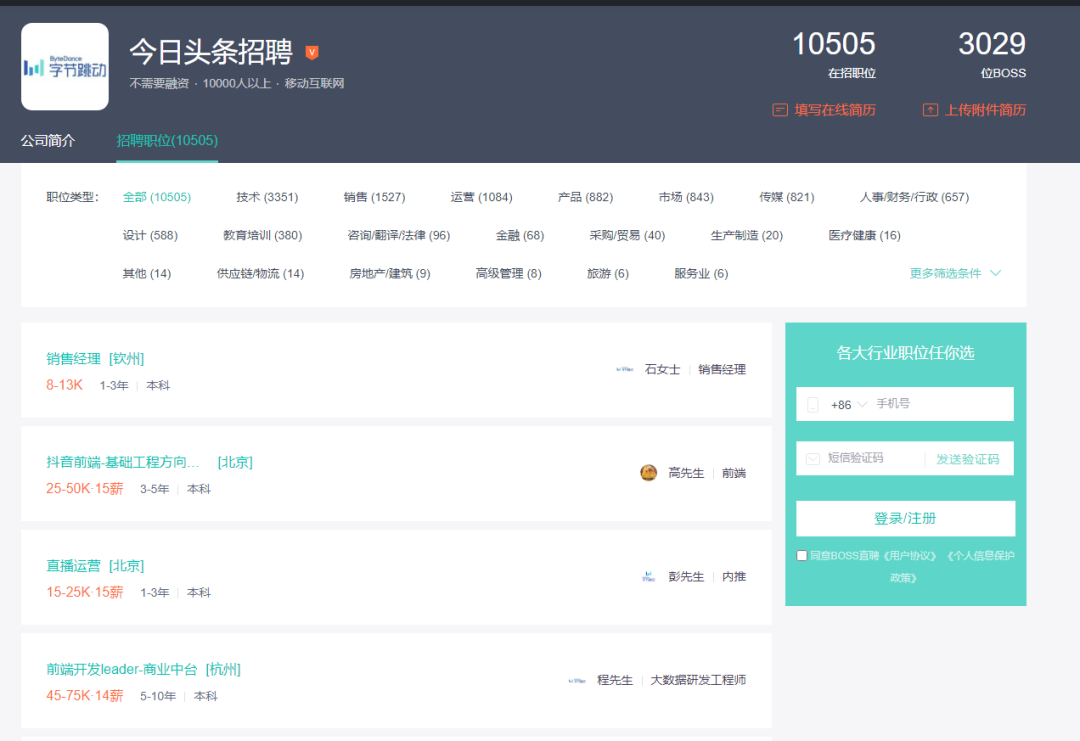Viewport: 1080px width, 741px height.
Task: Filter by 市场 (843) job type
Action: pyautogui.click(x=686, y=198)
